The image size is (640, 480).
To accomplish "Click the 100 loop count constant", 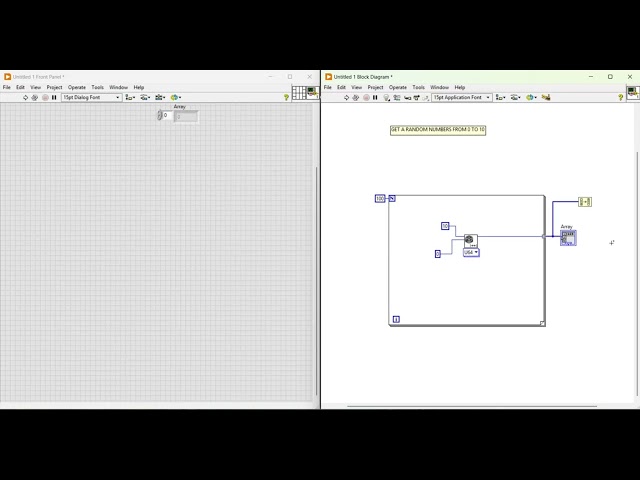I will [x=380, y=199].
